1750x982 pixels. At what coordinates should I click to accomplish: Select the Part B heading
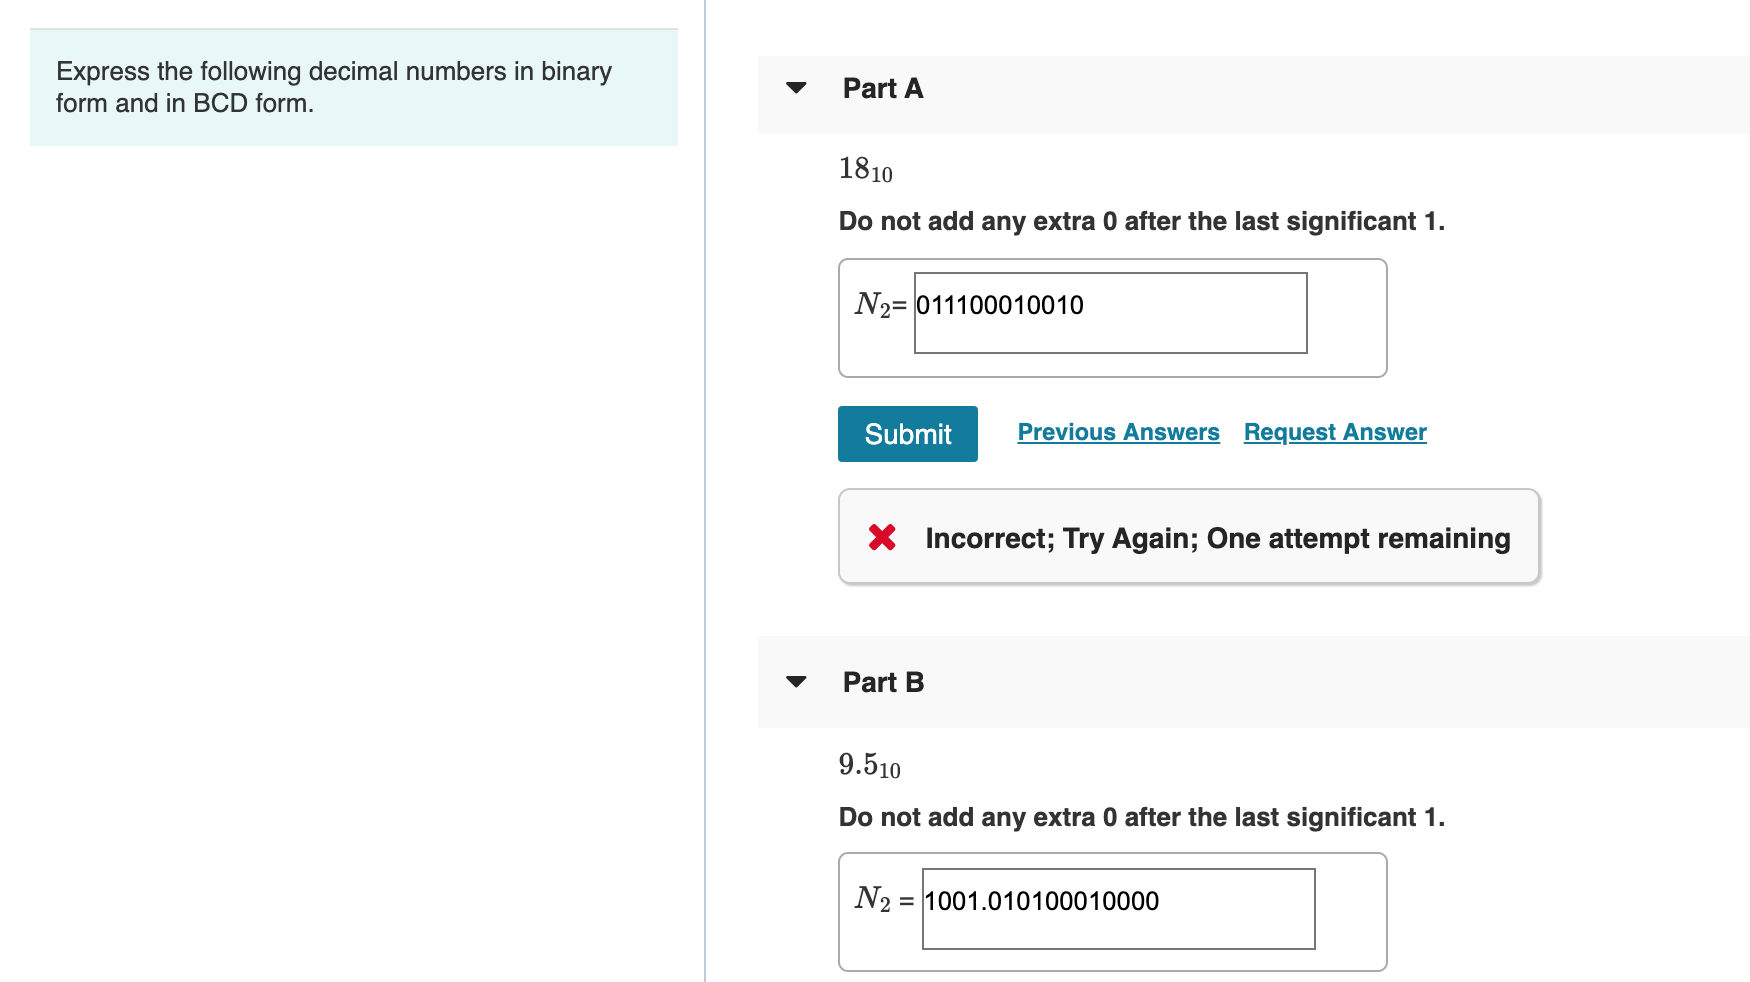[882, 682]
